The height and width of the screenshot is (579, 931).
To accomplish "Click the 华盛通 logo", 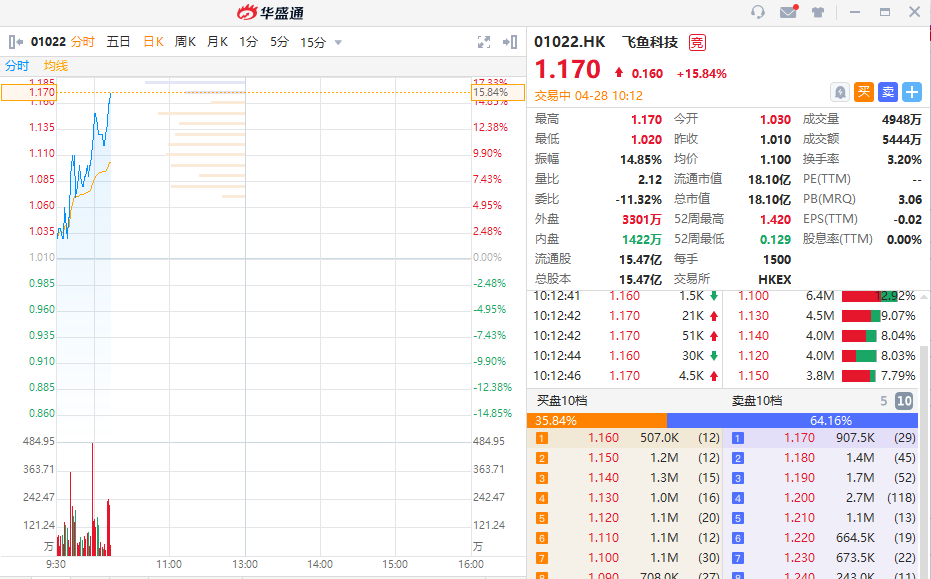I will click(270, 12).
